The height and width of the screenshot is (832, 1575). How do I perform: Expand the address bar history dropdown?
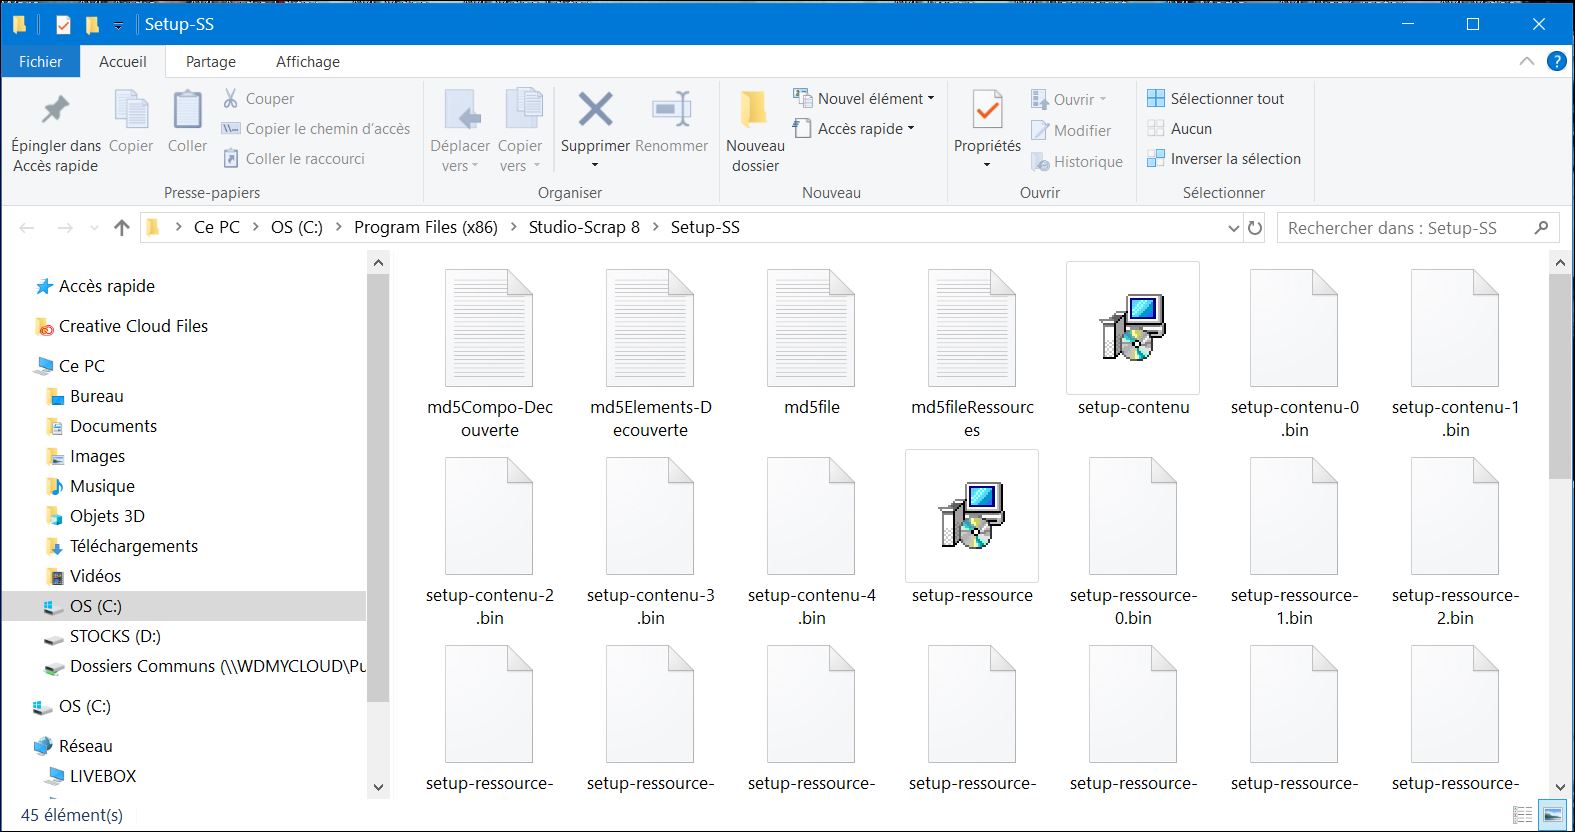[1233, 228]
